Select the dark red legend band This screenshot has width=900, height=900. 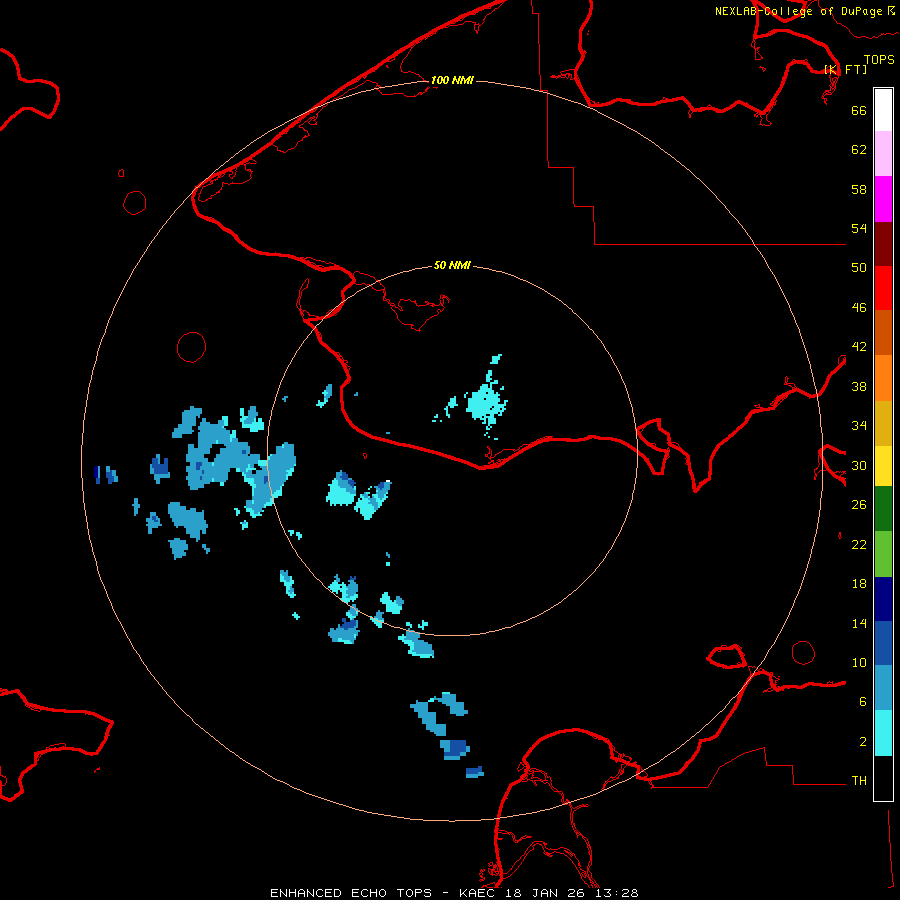[883, 244]
